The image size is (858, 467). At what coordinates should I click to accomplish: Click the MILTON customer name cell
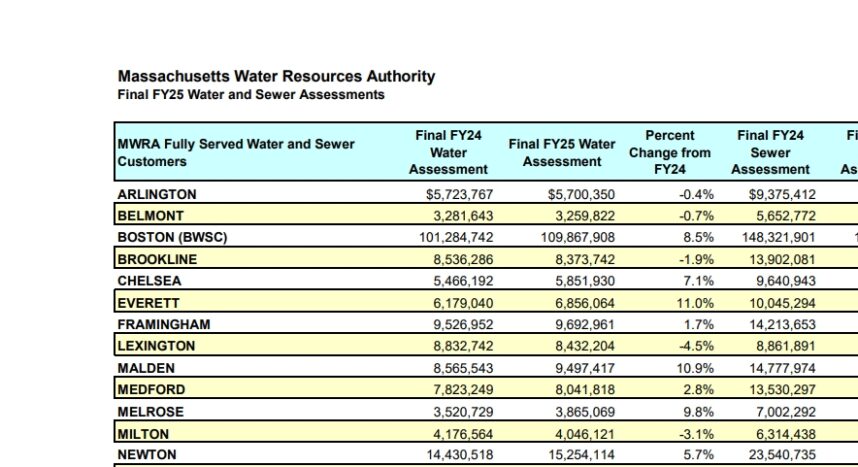[143, 434]
